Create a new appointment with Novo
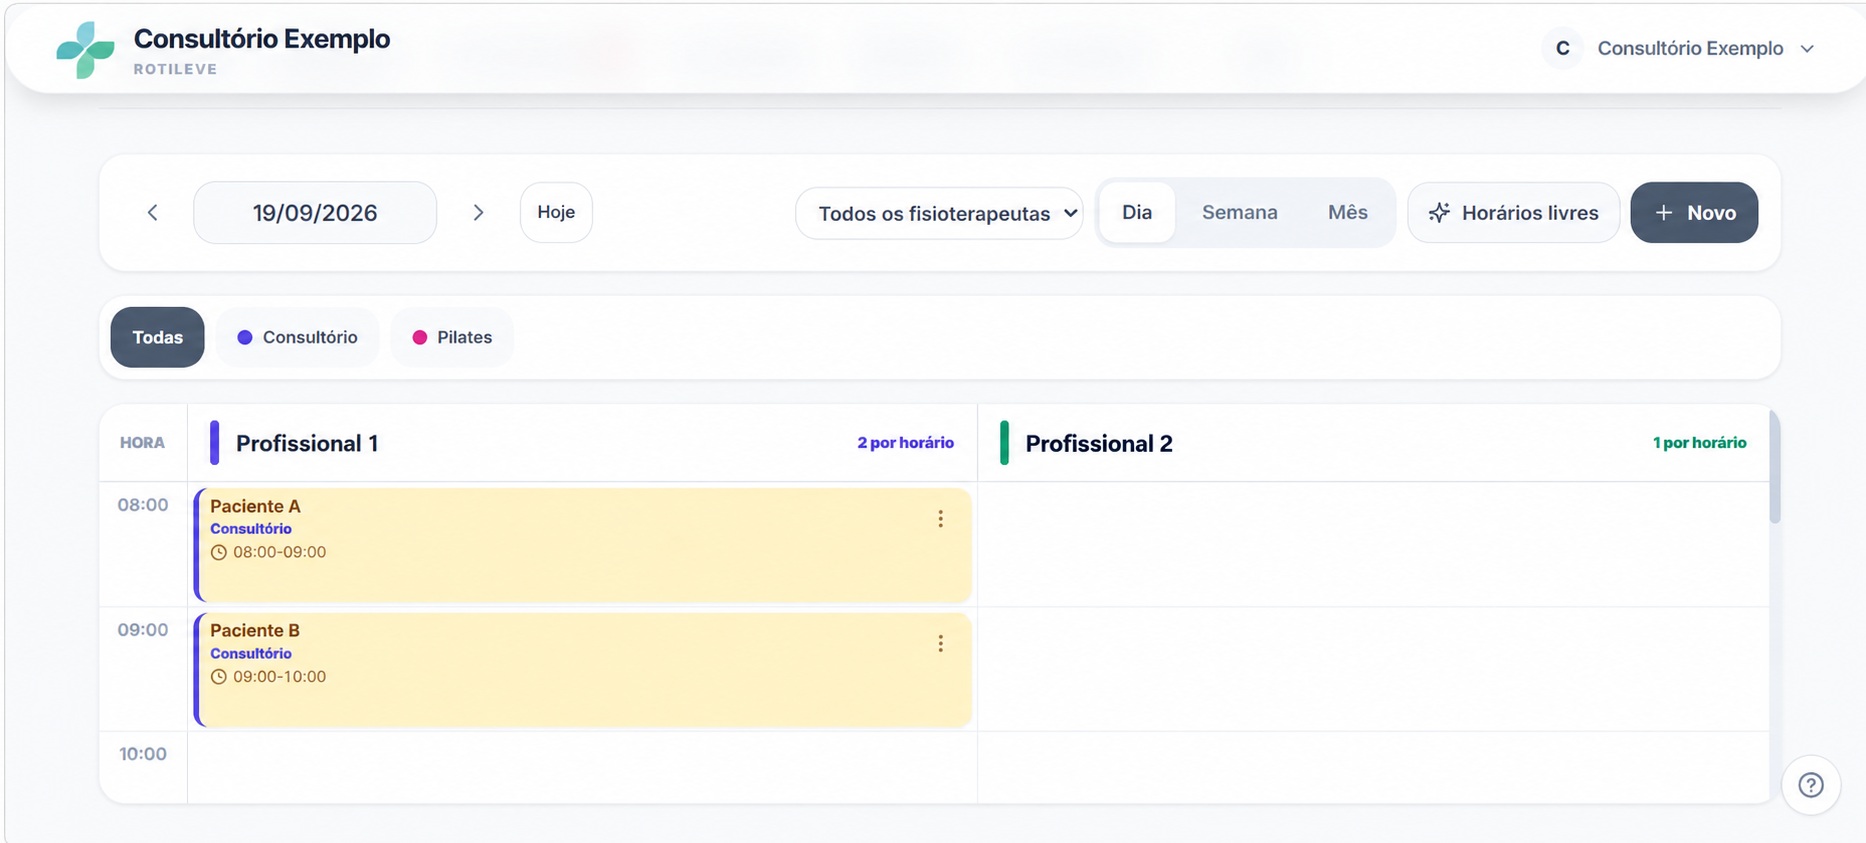 1694,212
